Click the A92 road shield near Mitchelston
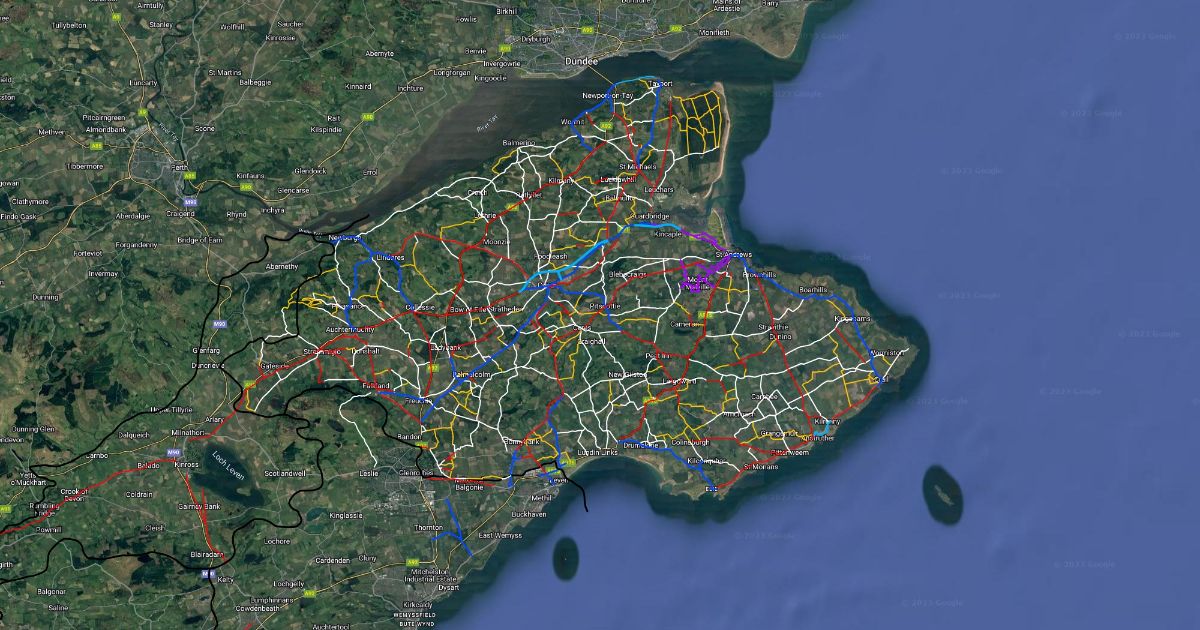This screenshot has width=1200, height=630. (x=412, y=564)
